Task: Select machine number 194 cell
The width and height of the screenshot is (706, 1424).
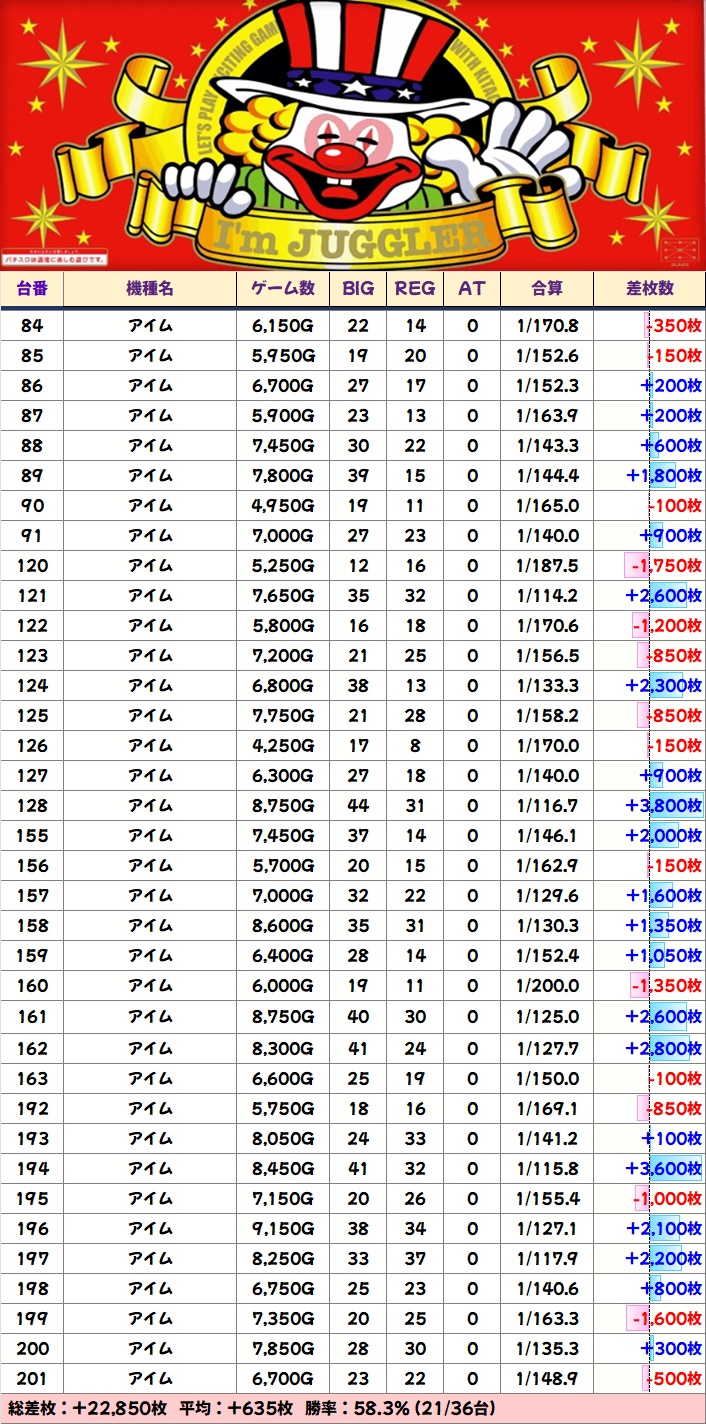Action: pos(32,1168)
